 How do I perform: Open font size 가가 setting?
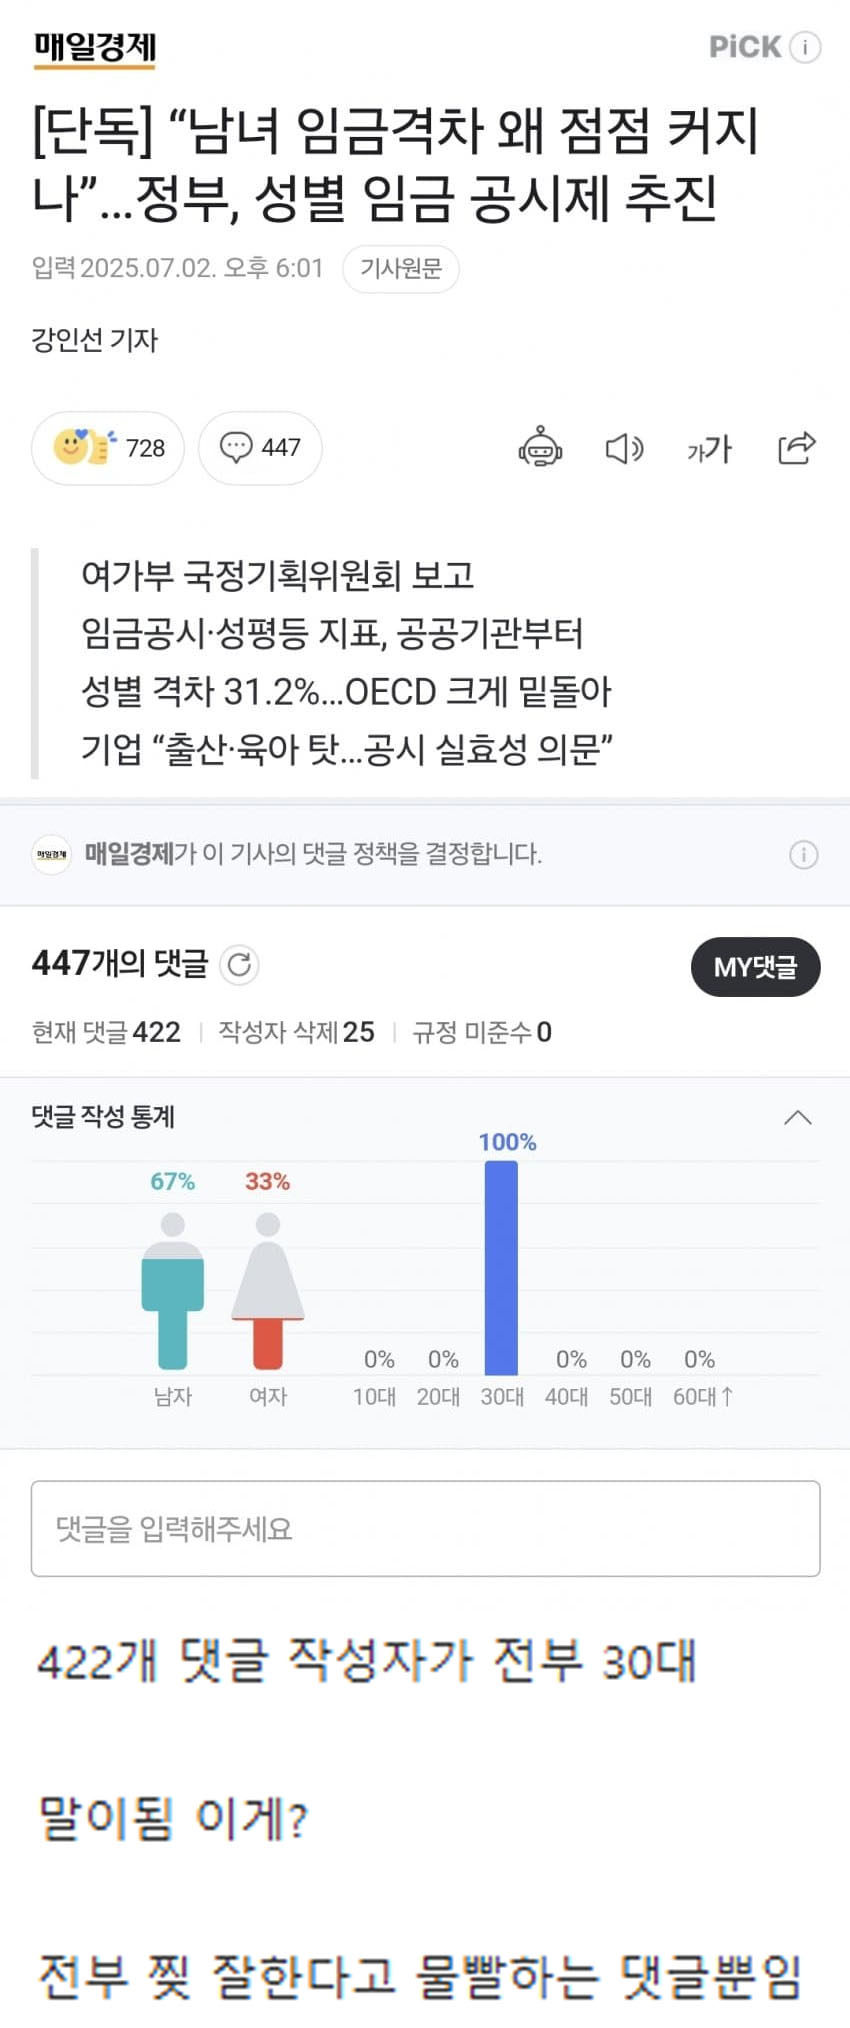point(709,449)
